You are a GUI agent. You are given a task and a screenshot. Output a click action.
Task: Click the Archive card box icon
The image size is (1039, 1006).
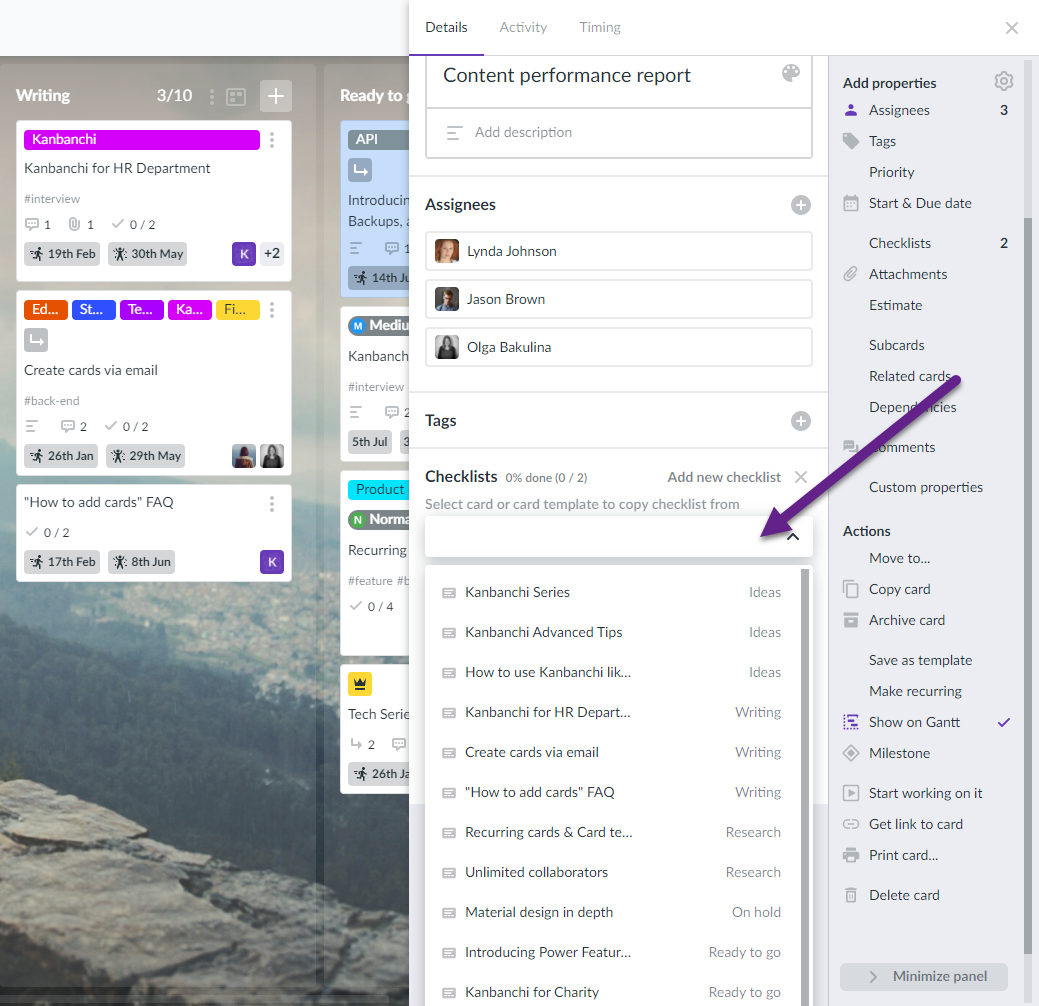851,620
